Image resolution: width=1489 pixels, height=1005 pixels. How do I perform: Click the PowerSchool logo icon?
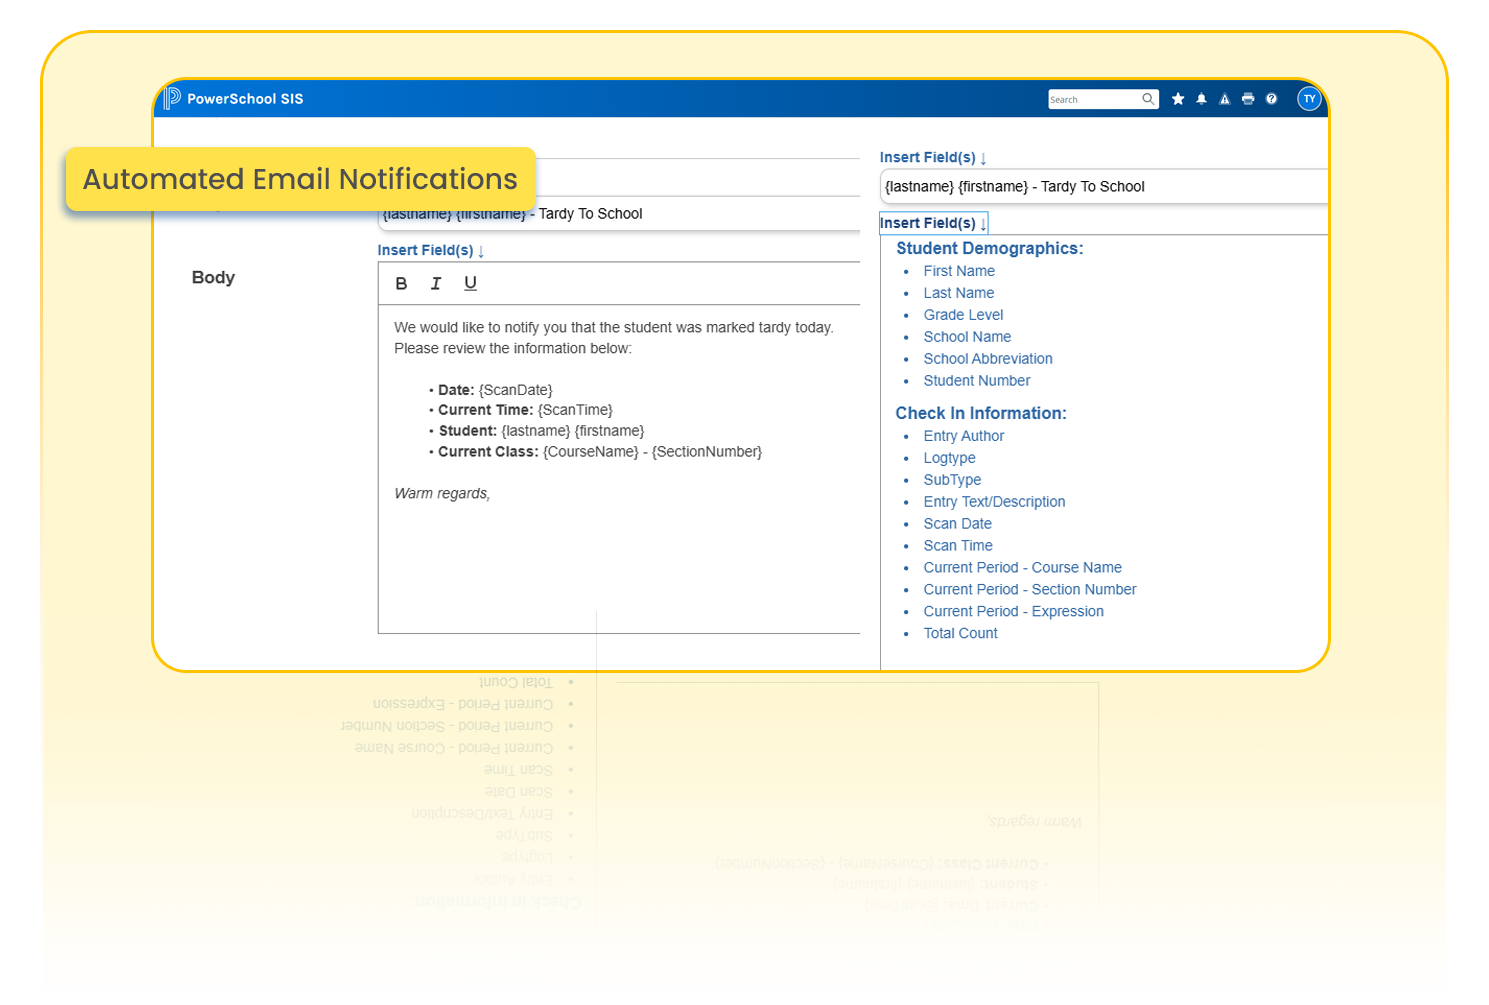(172, 98)
